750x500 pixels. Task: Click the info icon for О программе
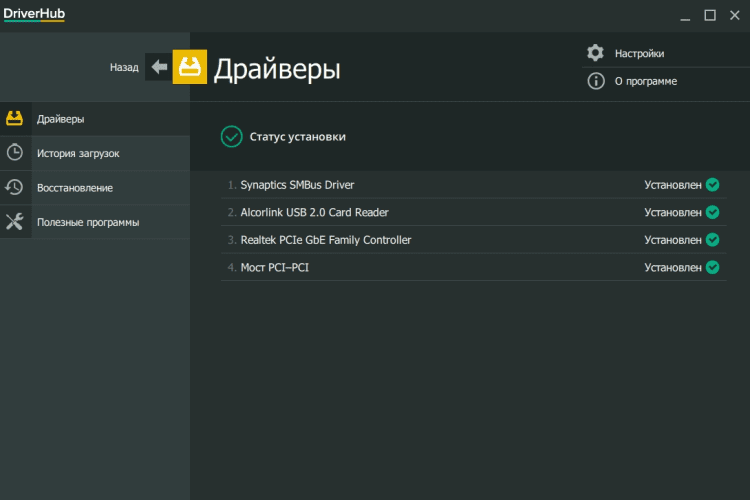(596, 81)
